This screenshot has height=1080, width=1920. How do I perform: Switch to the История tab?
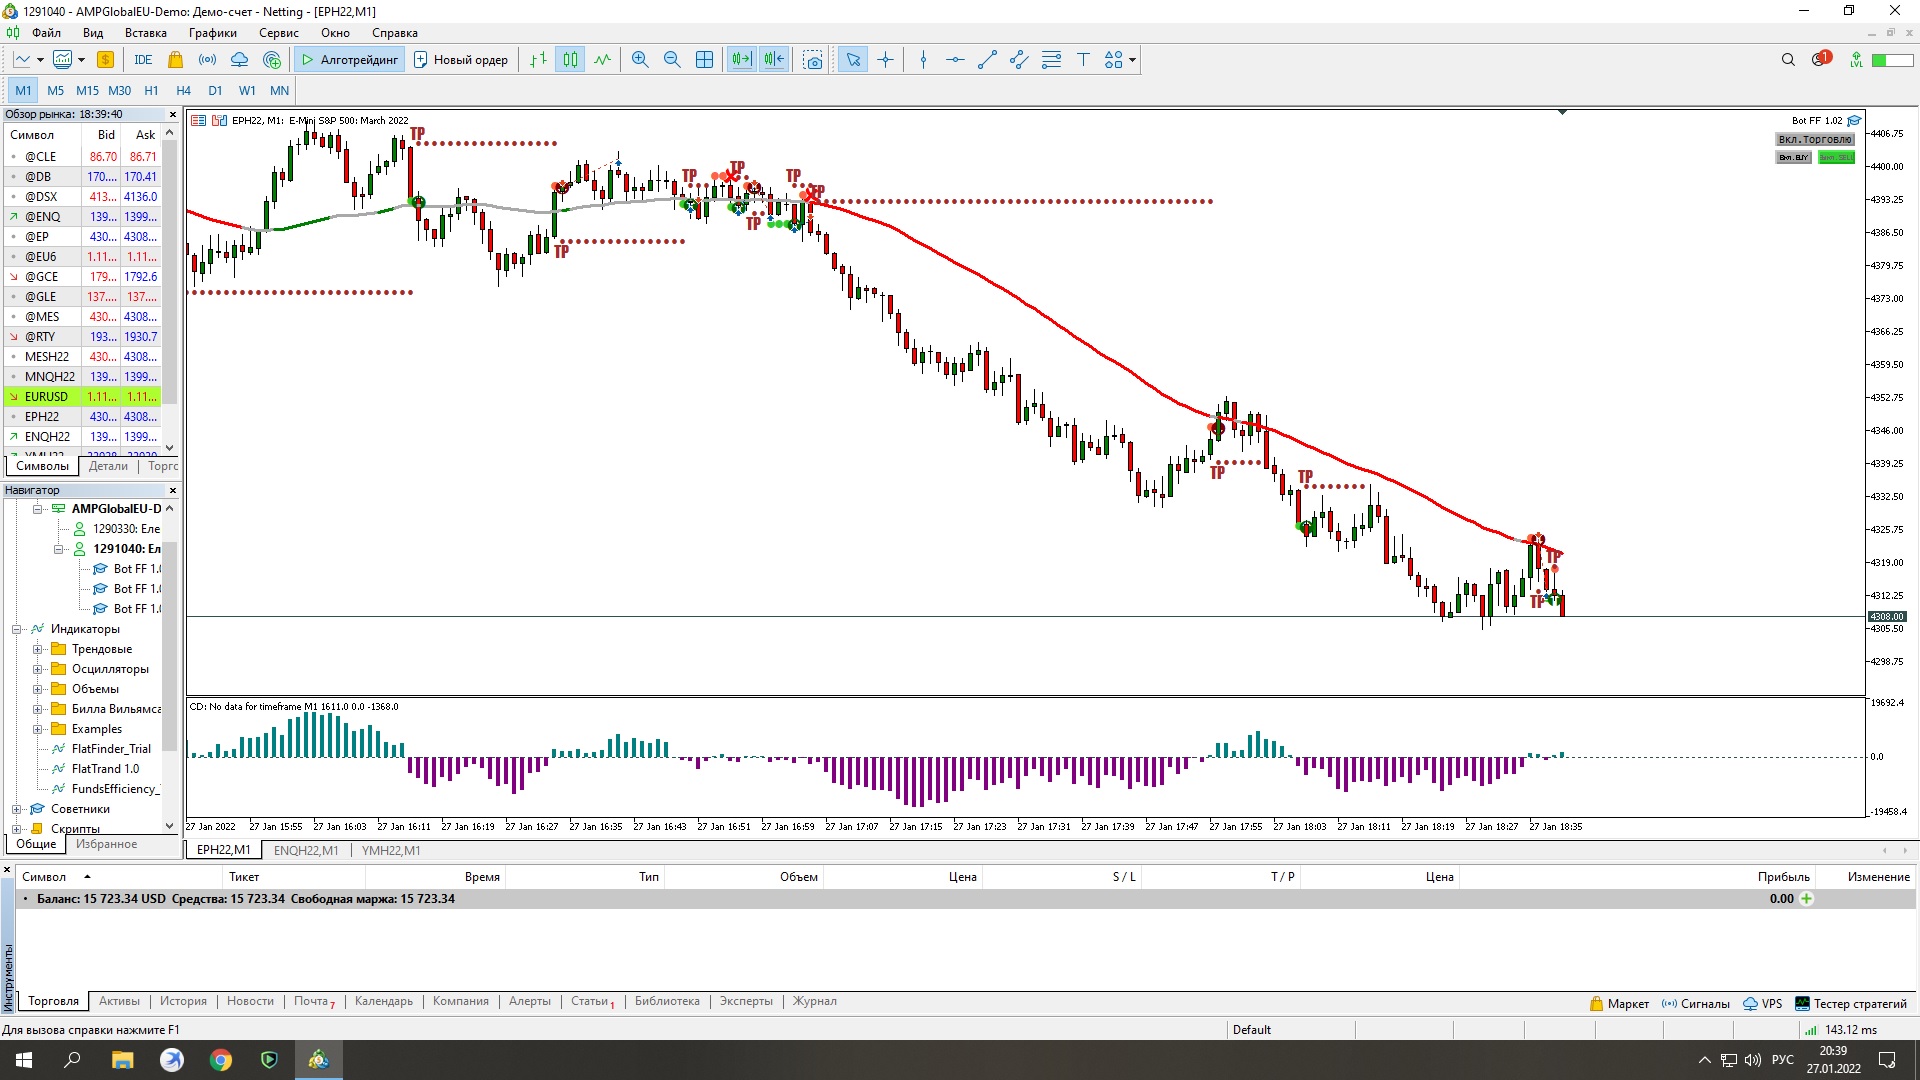183,1001
